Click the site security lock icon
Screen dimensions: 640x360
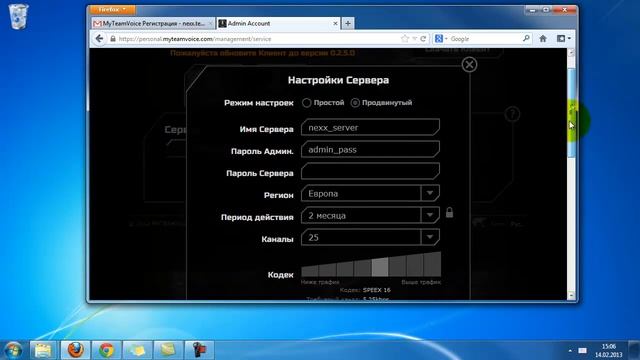pyautogui.click(x=113, y=39)
